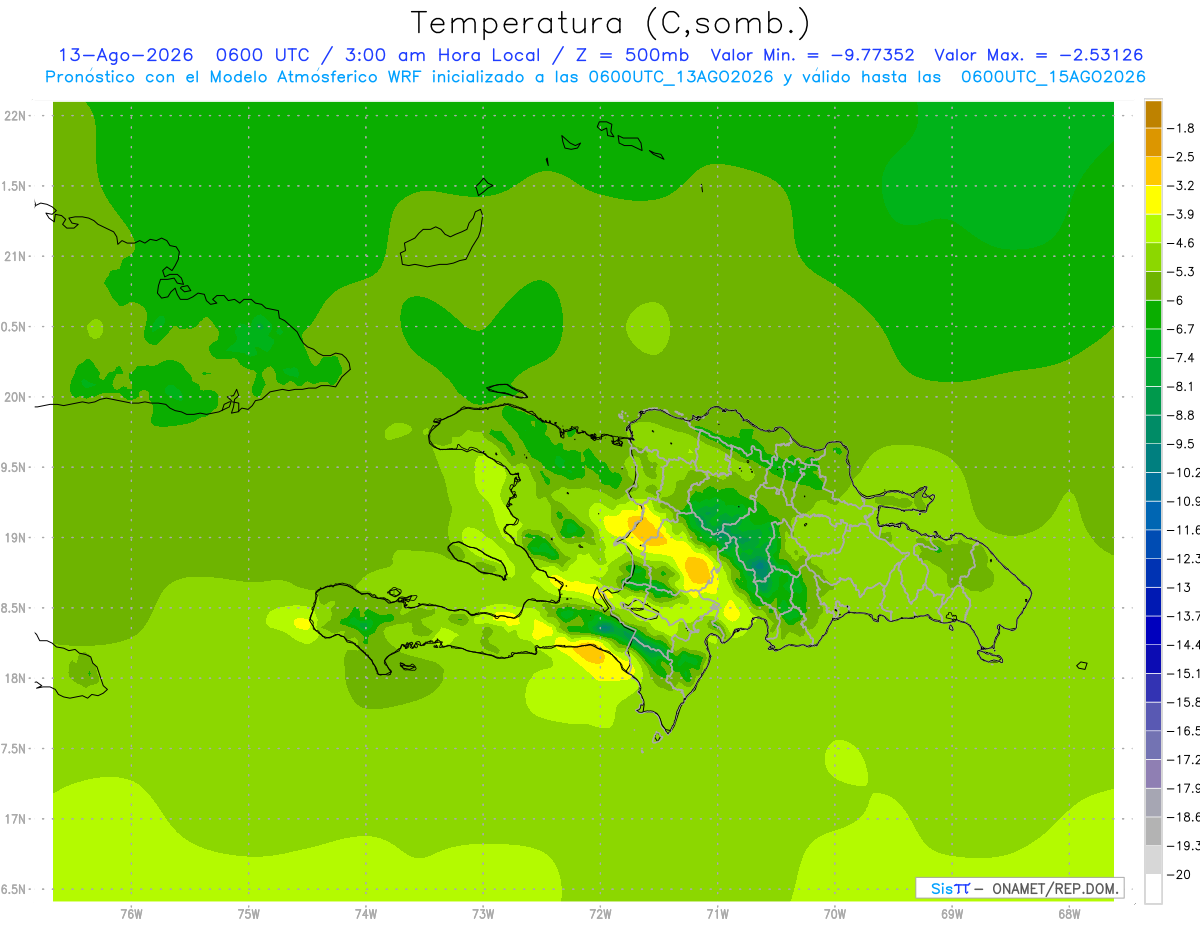Pick the white swatch below -20 on the scale
Screen dimensions: 1200x927
pyautogui.click(x=1153, y=889)
